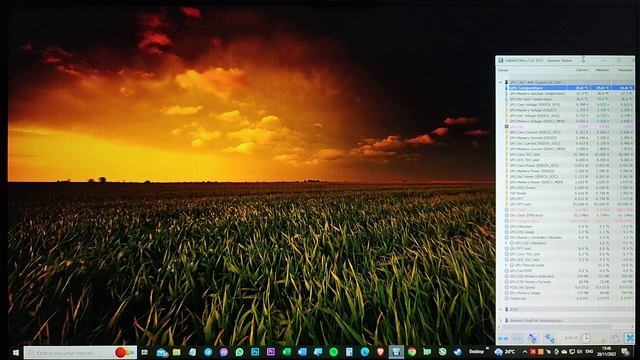640x360 pixels.
Task: Select the GPU Memory Usage row
Action: point(569,293)
